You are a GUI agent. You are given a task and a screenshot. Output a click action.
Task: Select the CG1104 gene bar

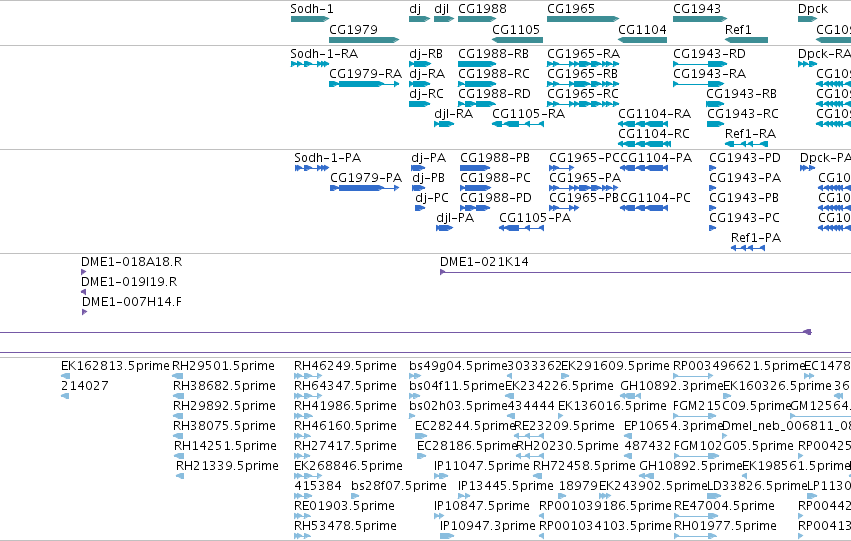(643, 40)
